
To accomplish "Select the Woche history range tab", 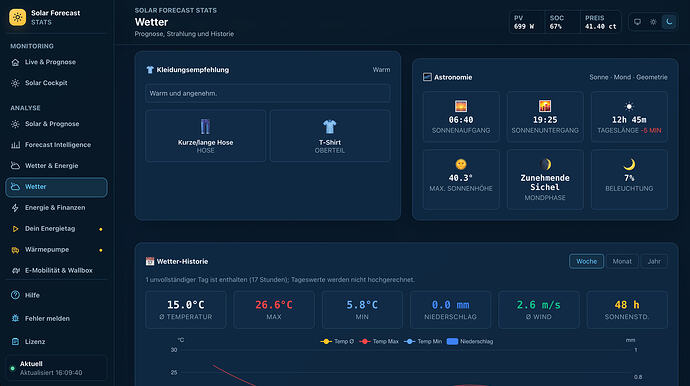I will [587, 261].
